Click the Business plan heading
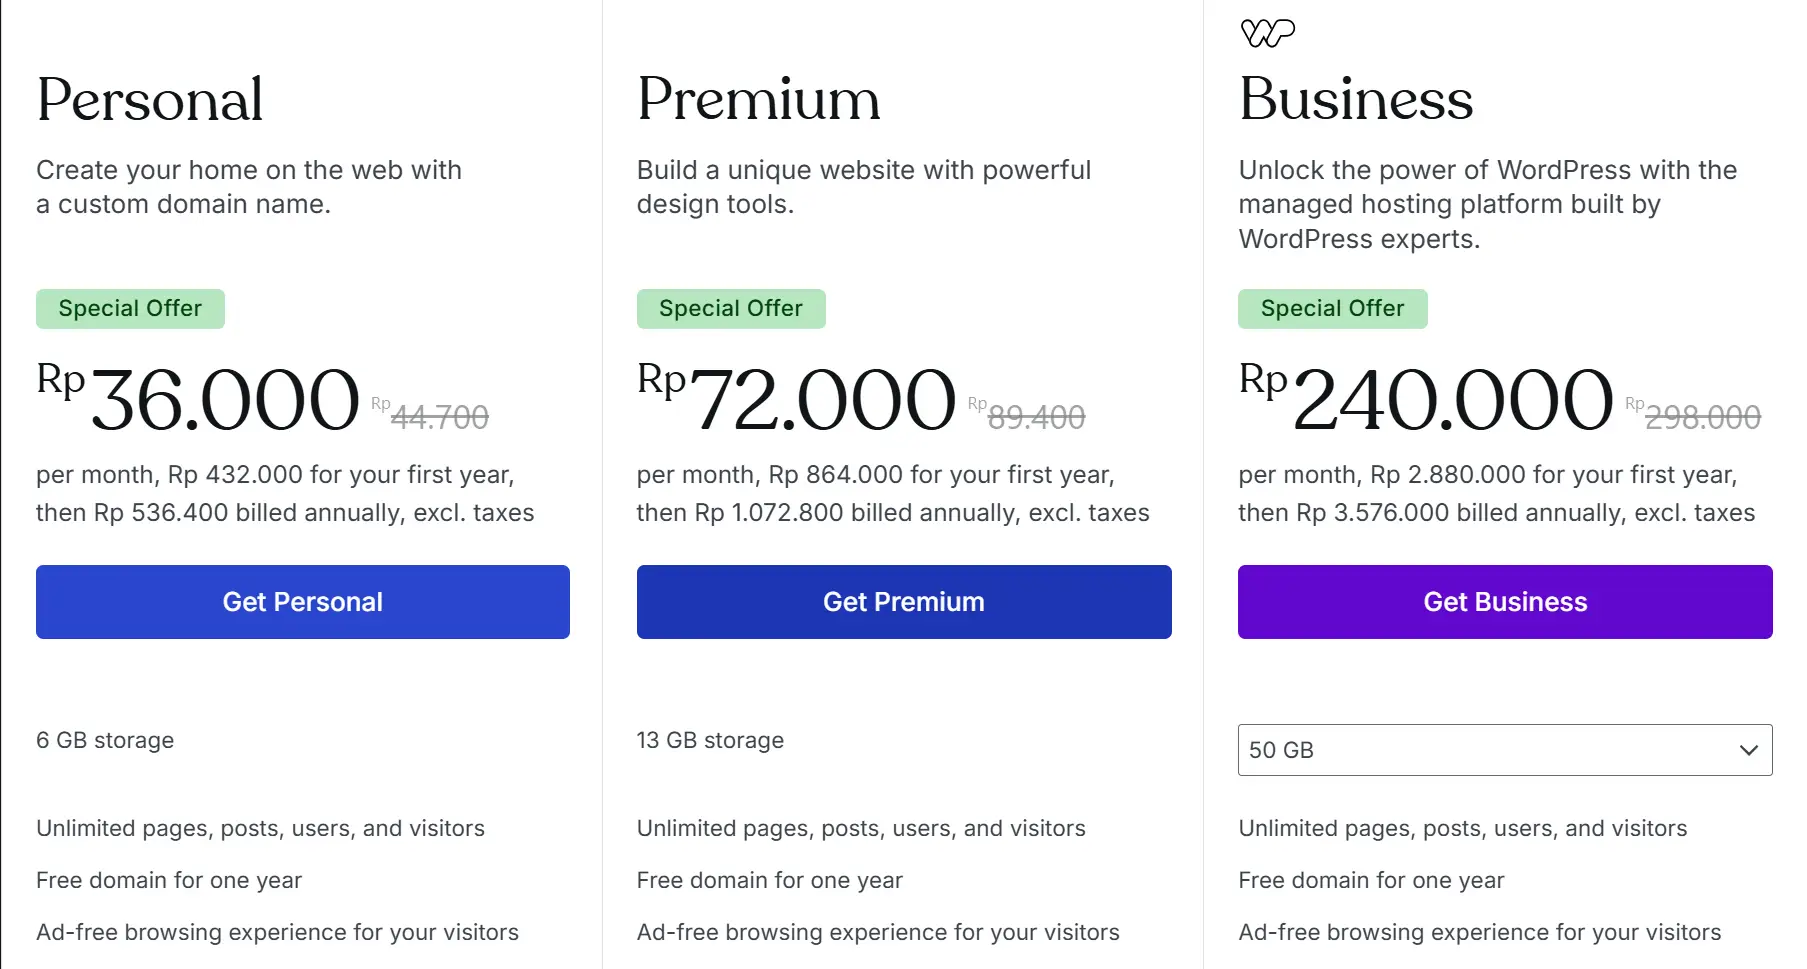The width and height of the screenshot is (1807, 969). pos(1355,100)
